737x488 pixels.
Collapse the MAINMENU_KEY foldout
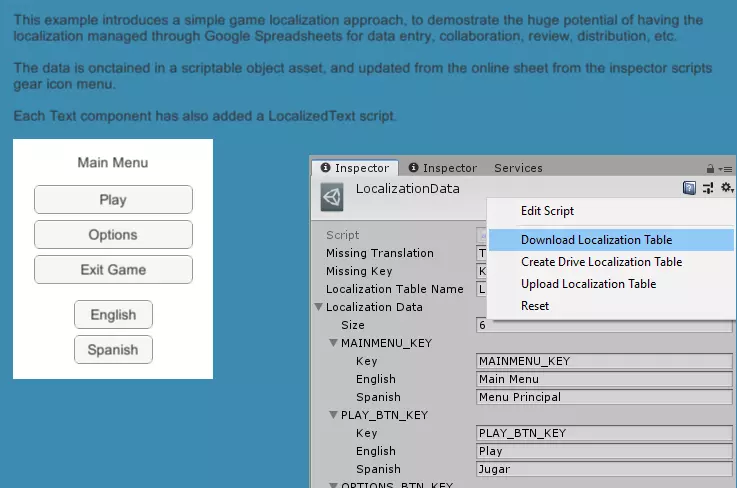click(333, 343)
